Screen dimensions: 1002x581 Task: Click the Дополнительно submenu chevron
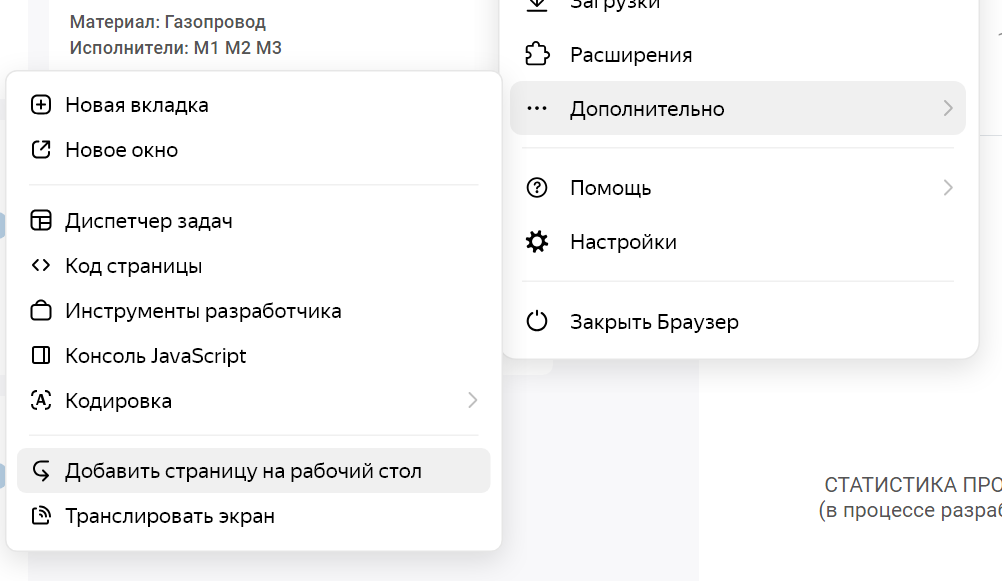pyautogui.click(x=947, y=108)
